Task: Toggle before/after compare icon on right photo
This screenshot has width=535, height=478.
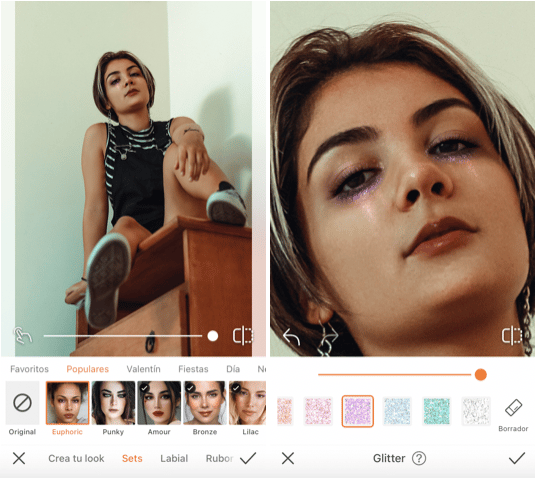Action: click(x=511, y=336)
